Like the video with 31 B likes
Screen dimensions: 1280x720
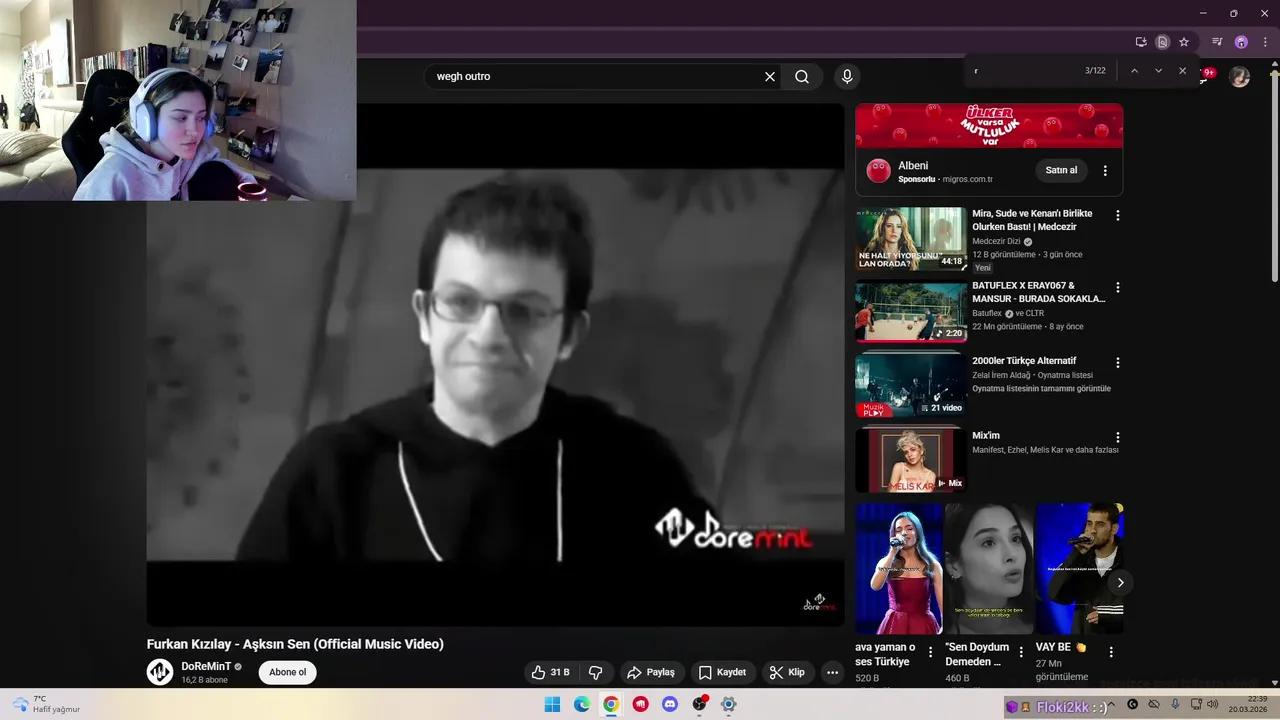(550, 672)
